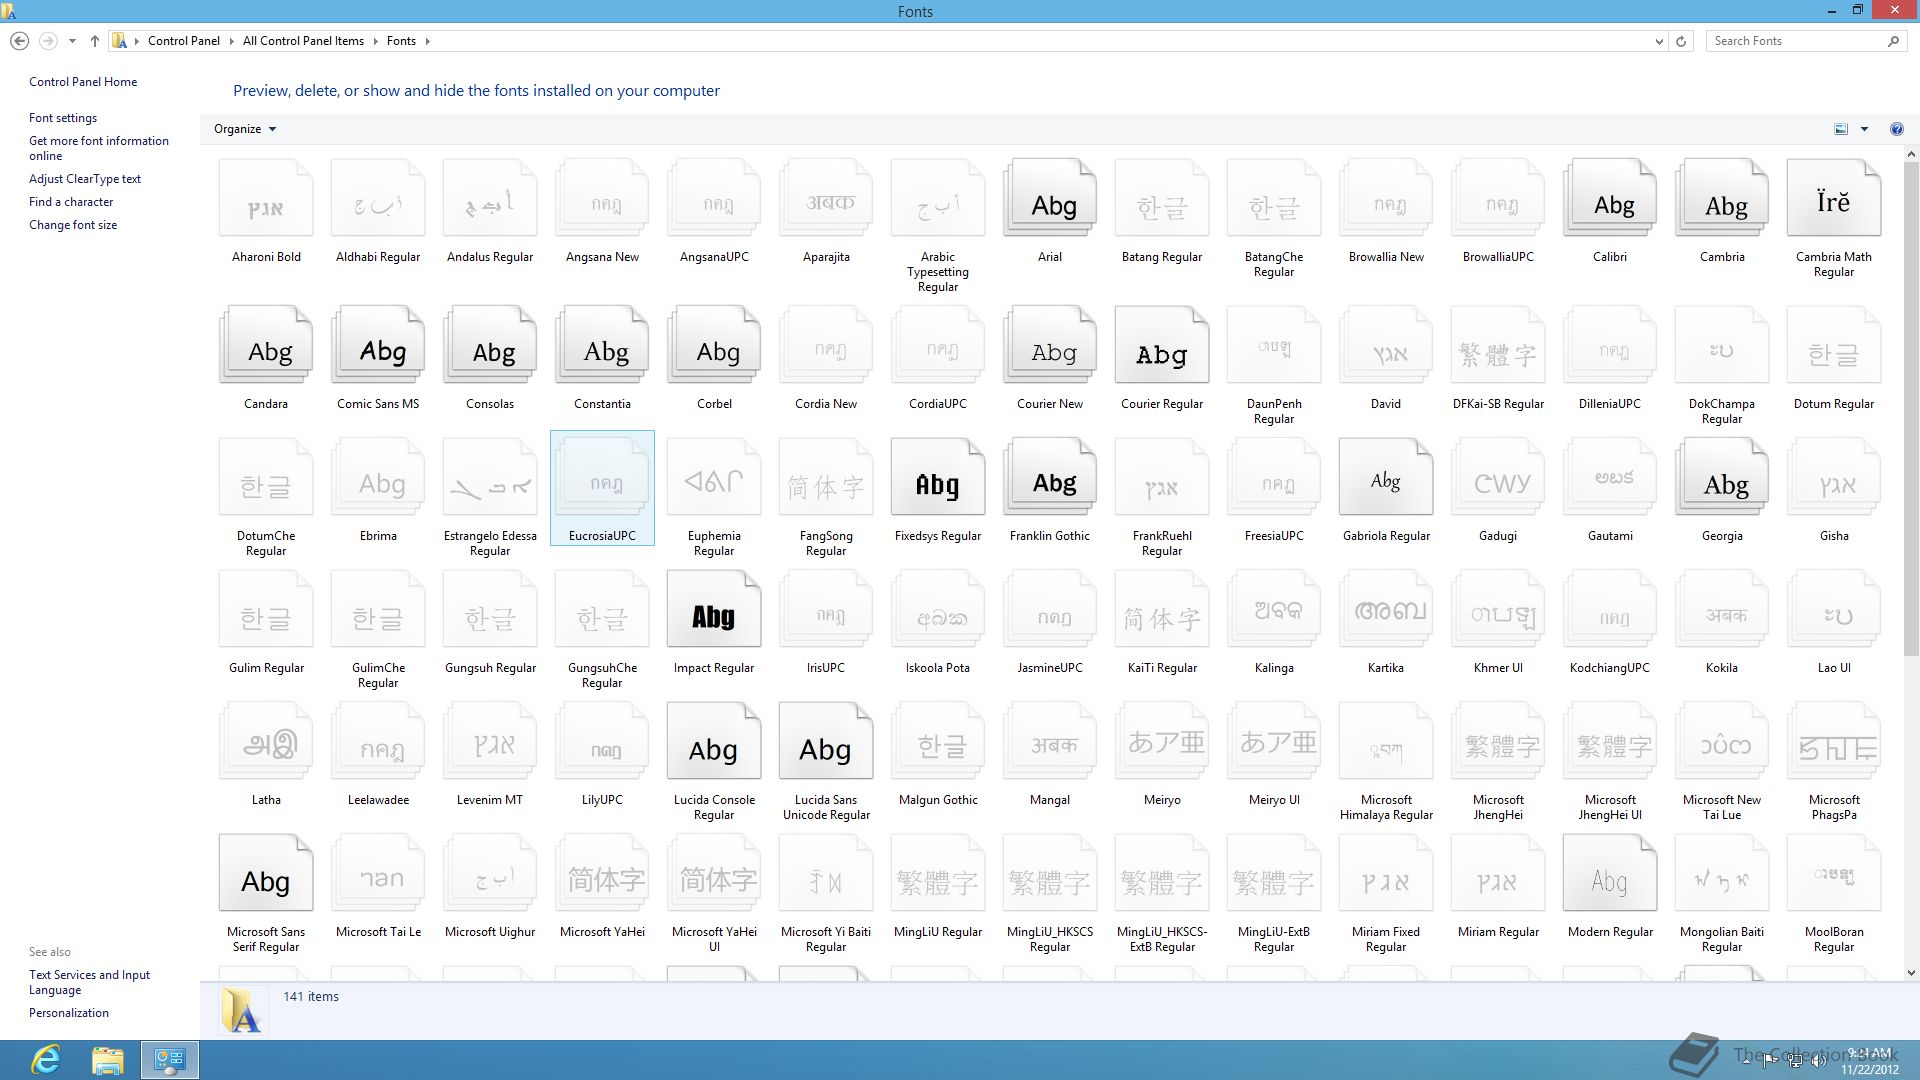Open Change font size link
Screen dimensions: 1920x1080
point(73,225)
